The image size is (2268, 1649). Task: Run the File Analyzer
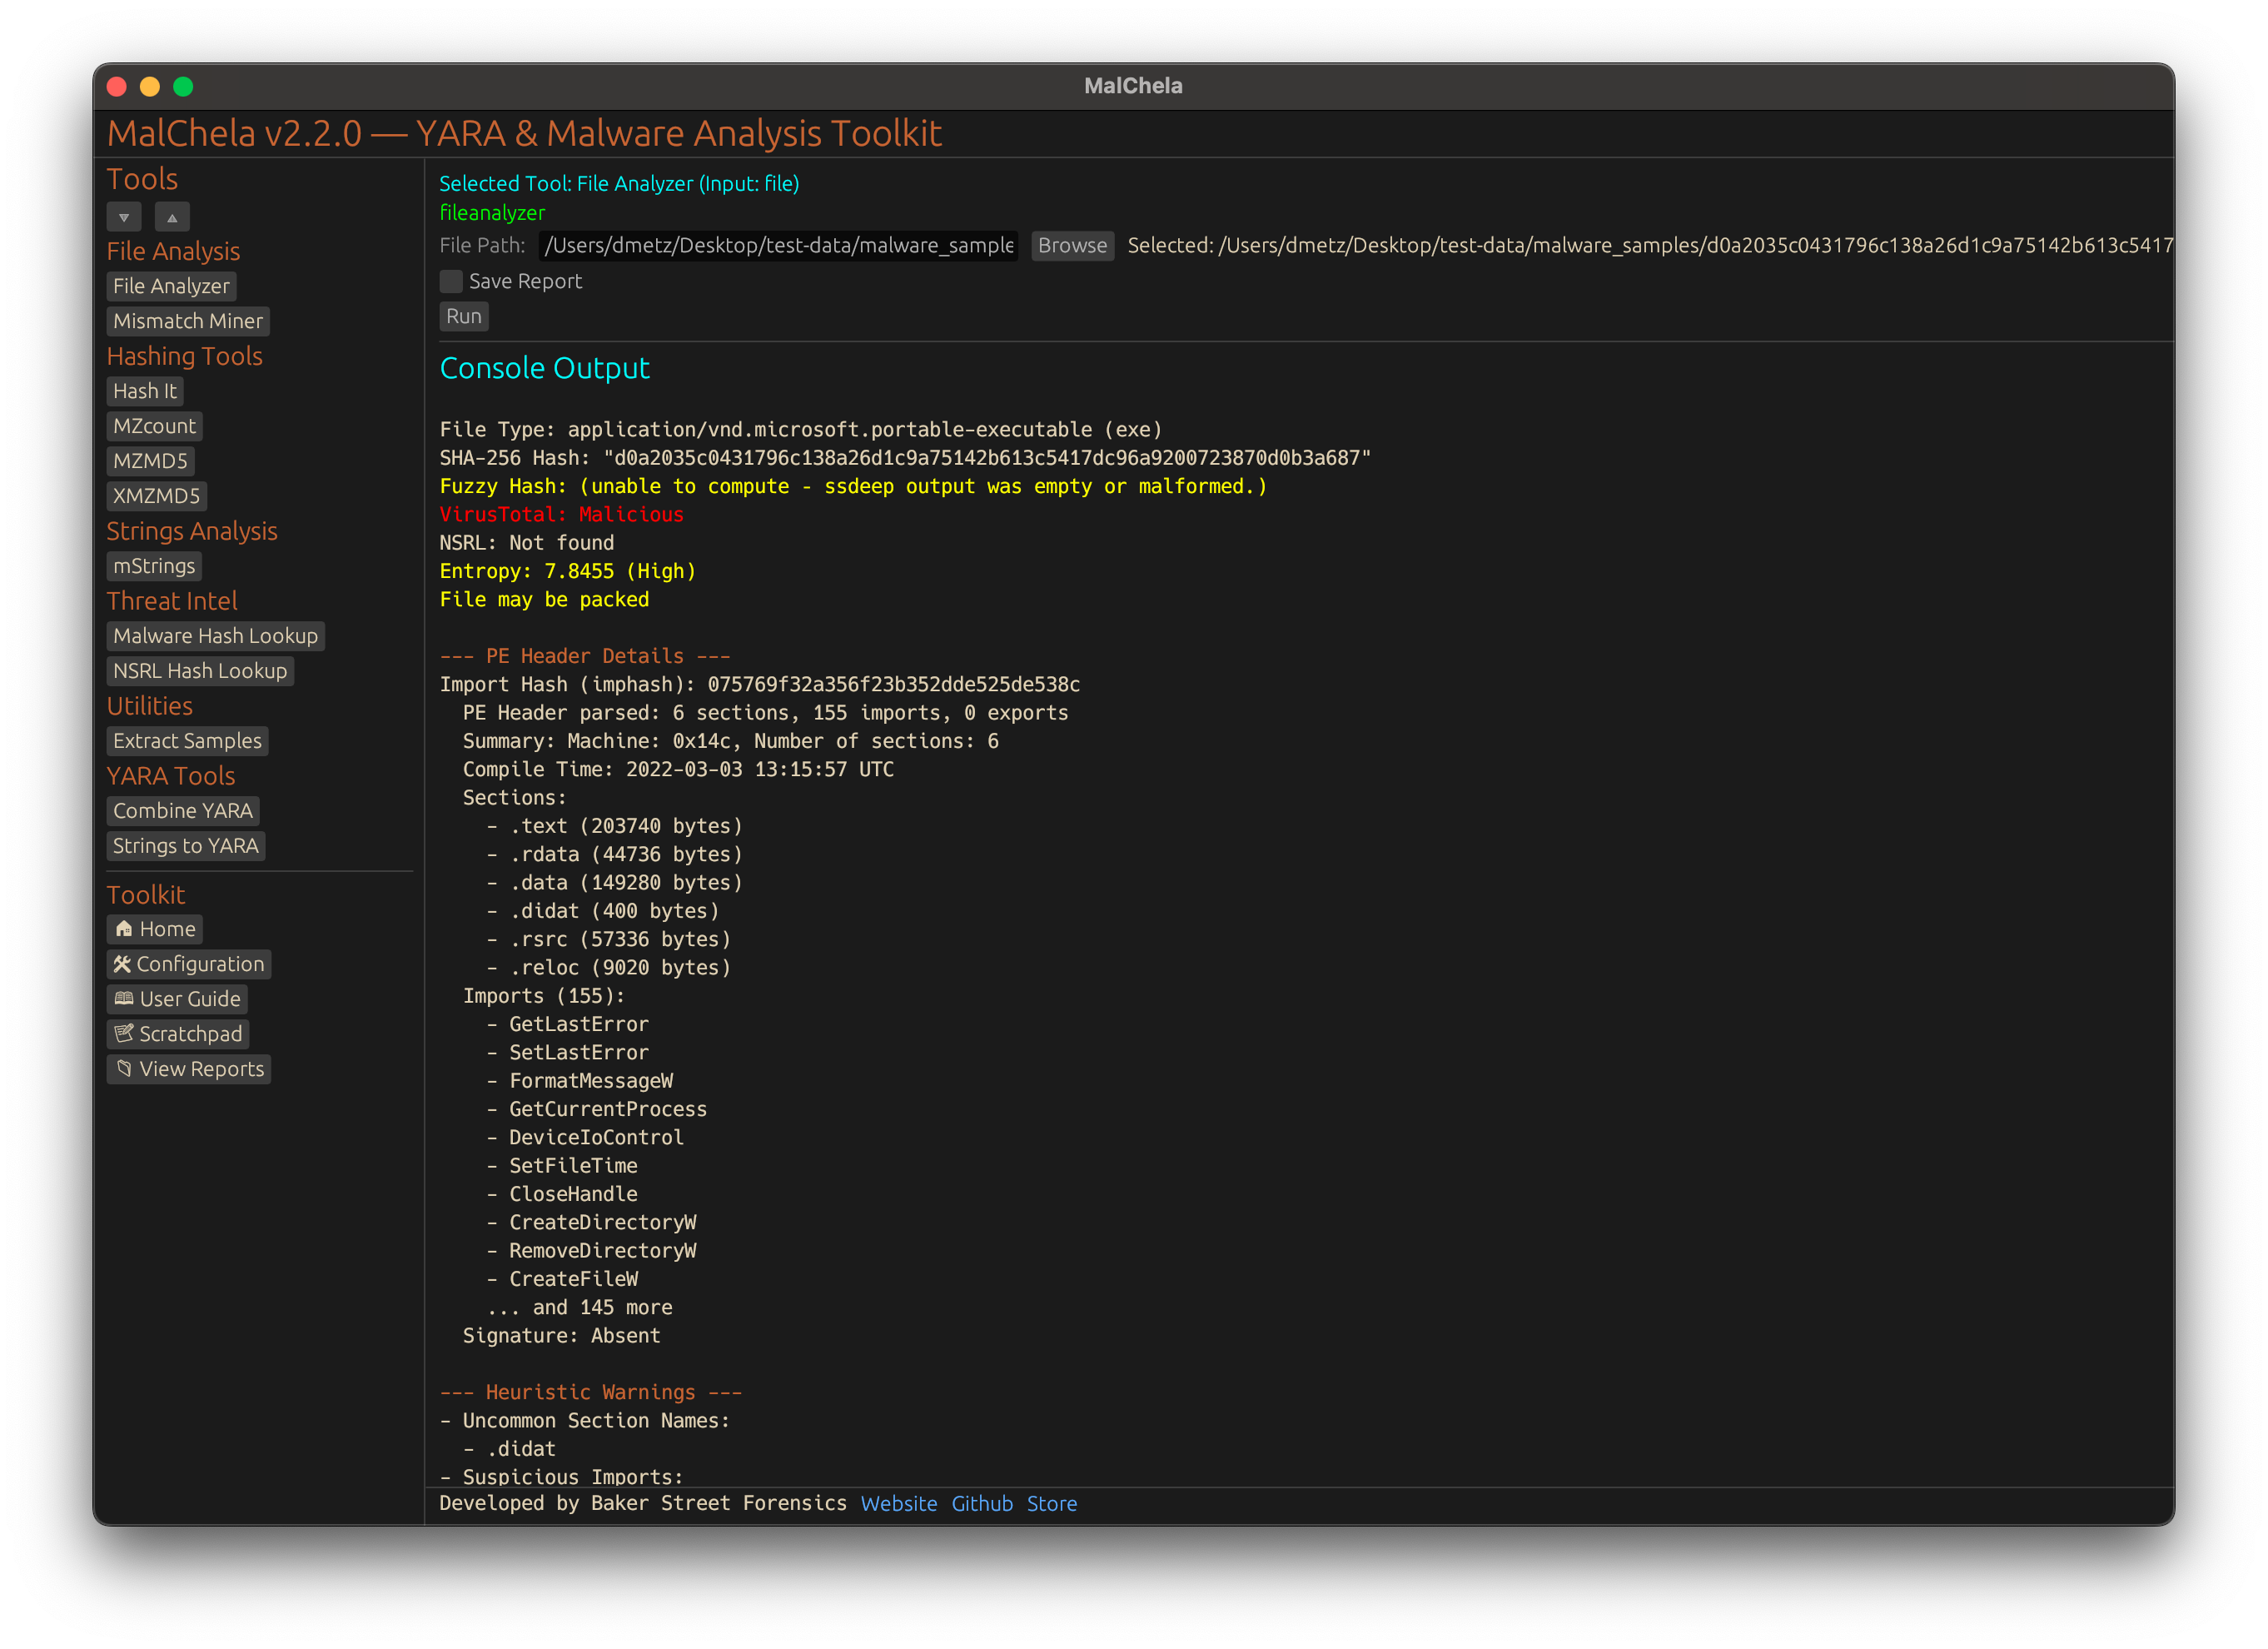(x=464, y=317)
